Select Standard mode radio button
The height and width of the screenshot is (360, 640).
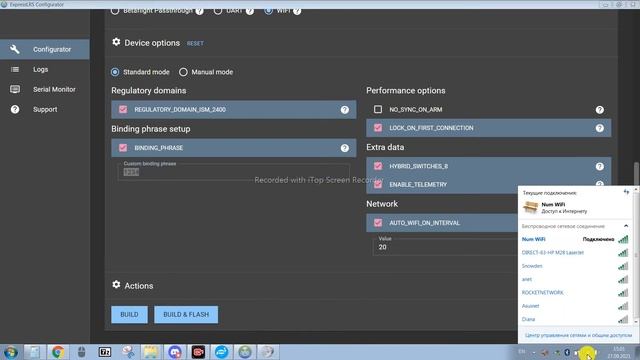tap(115, 72)
